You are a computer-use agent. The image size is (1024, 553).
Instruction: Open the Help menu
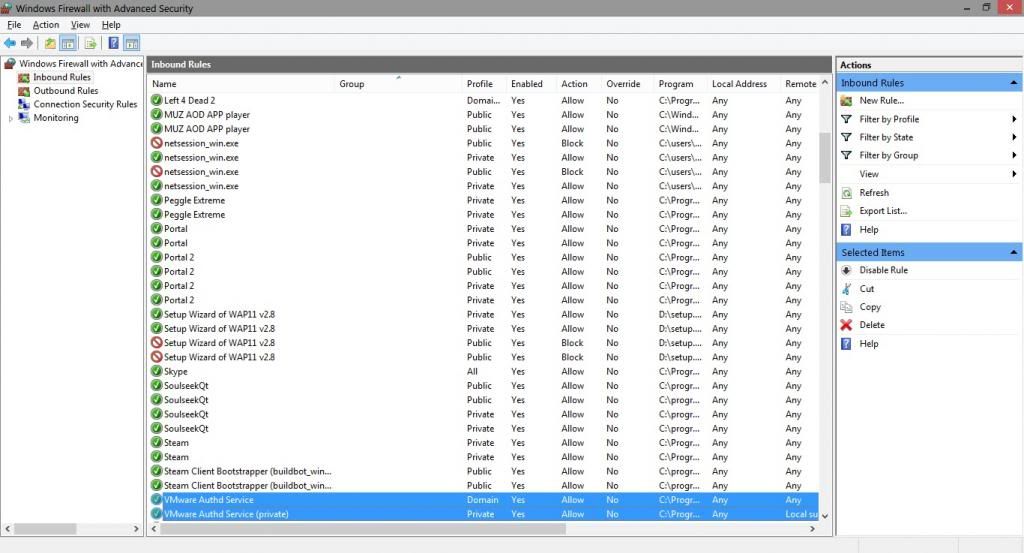111,25
